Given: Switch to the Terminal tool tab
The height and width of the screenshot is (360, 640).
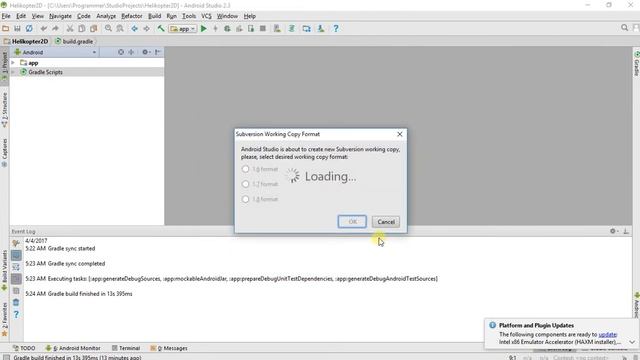Looking at the screenshot, I should 126,348.
